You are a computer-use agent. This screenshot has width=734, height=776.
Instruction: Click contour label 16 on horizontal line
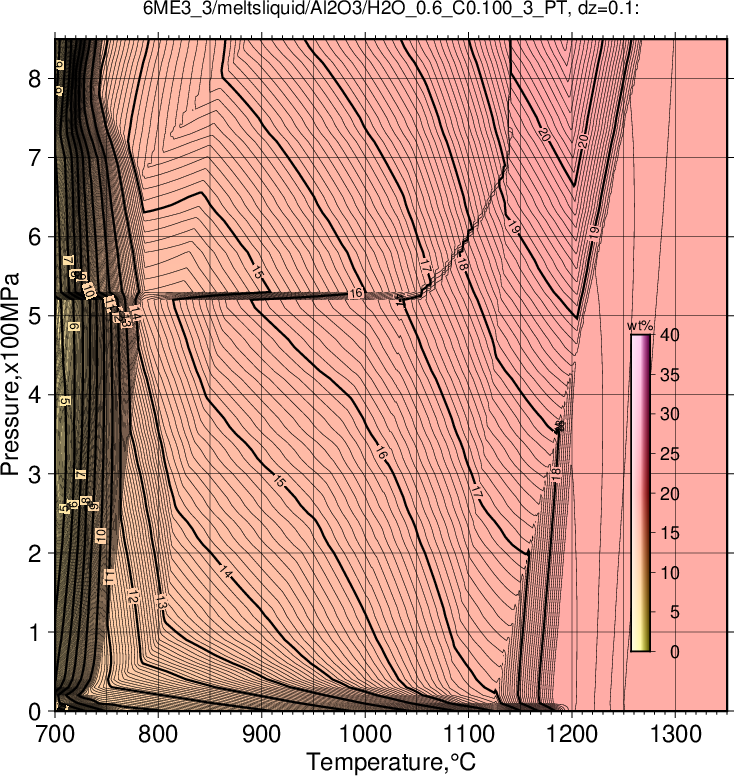pyautogui.click(x=355, y=293)
